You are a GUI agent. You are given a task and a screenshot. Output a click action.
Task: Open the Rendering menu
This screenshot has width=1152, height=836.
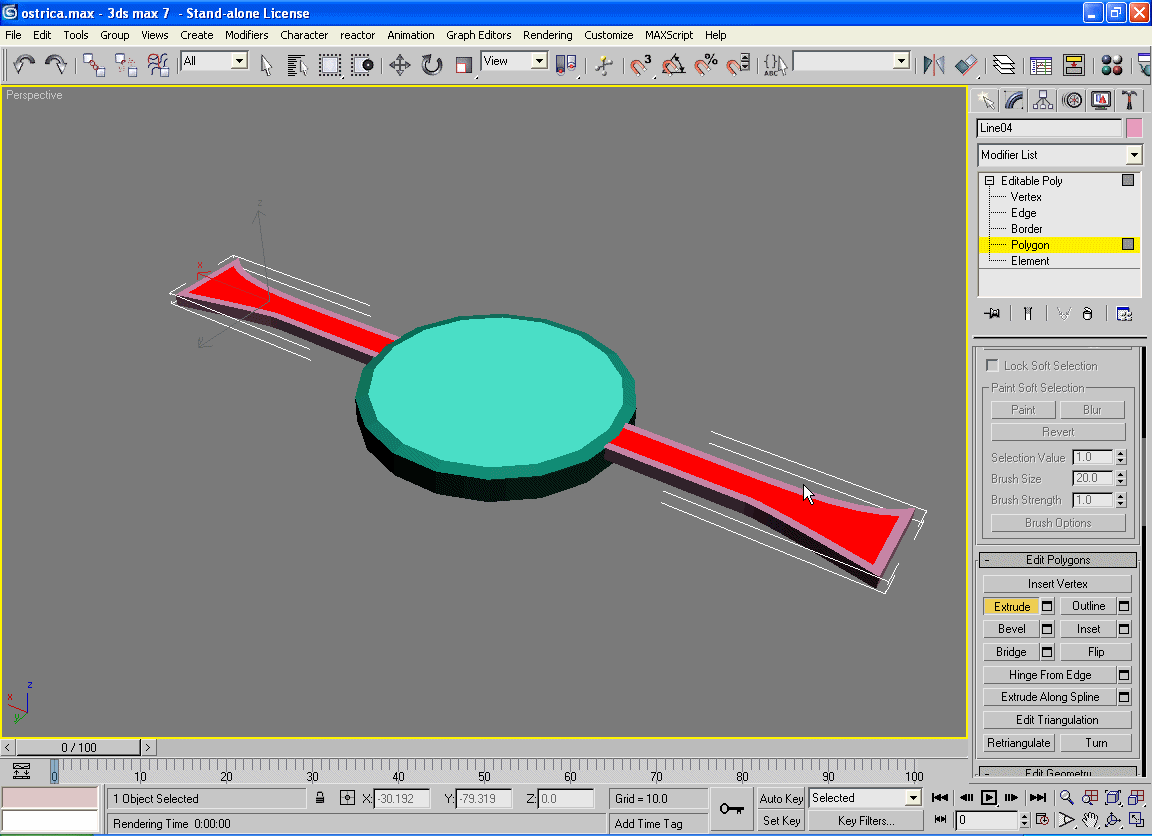coord(547,35)
